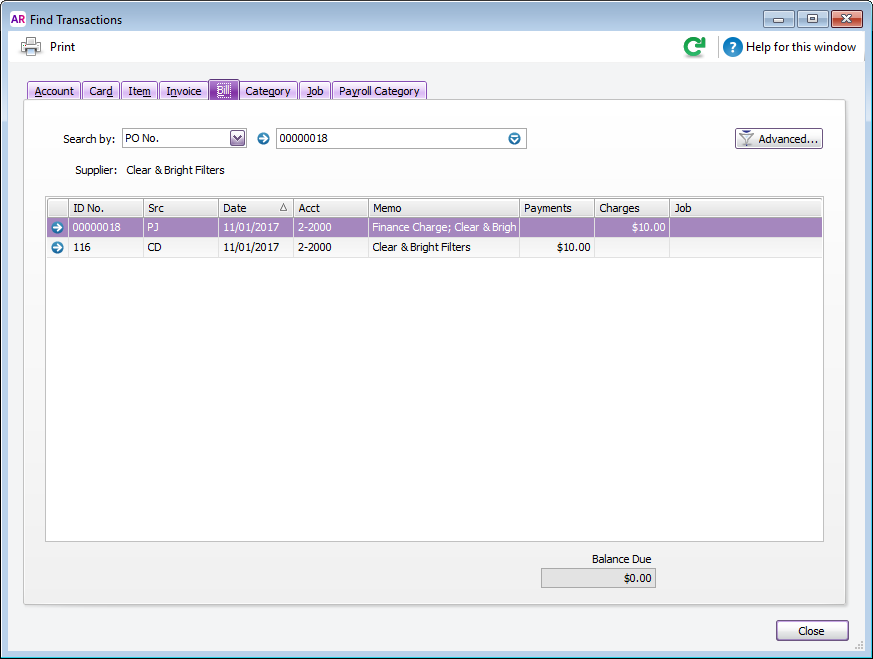Click the blue arrow beside the PO number field
Image resolution: width=873 pixels, height=659 pixels.
pos(263,139)
